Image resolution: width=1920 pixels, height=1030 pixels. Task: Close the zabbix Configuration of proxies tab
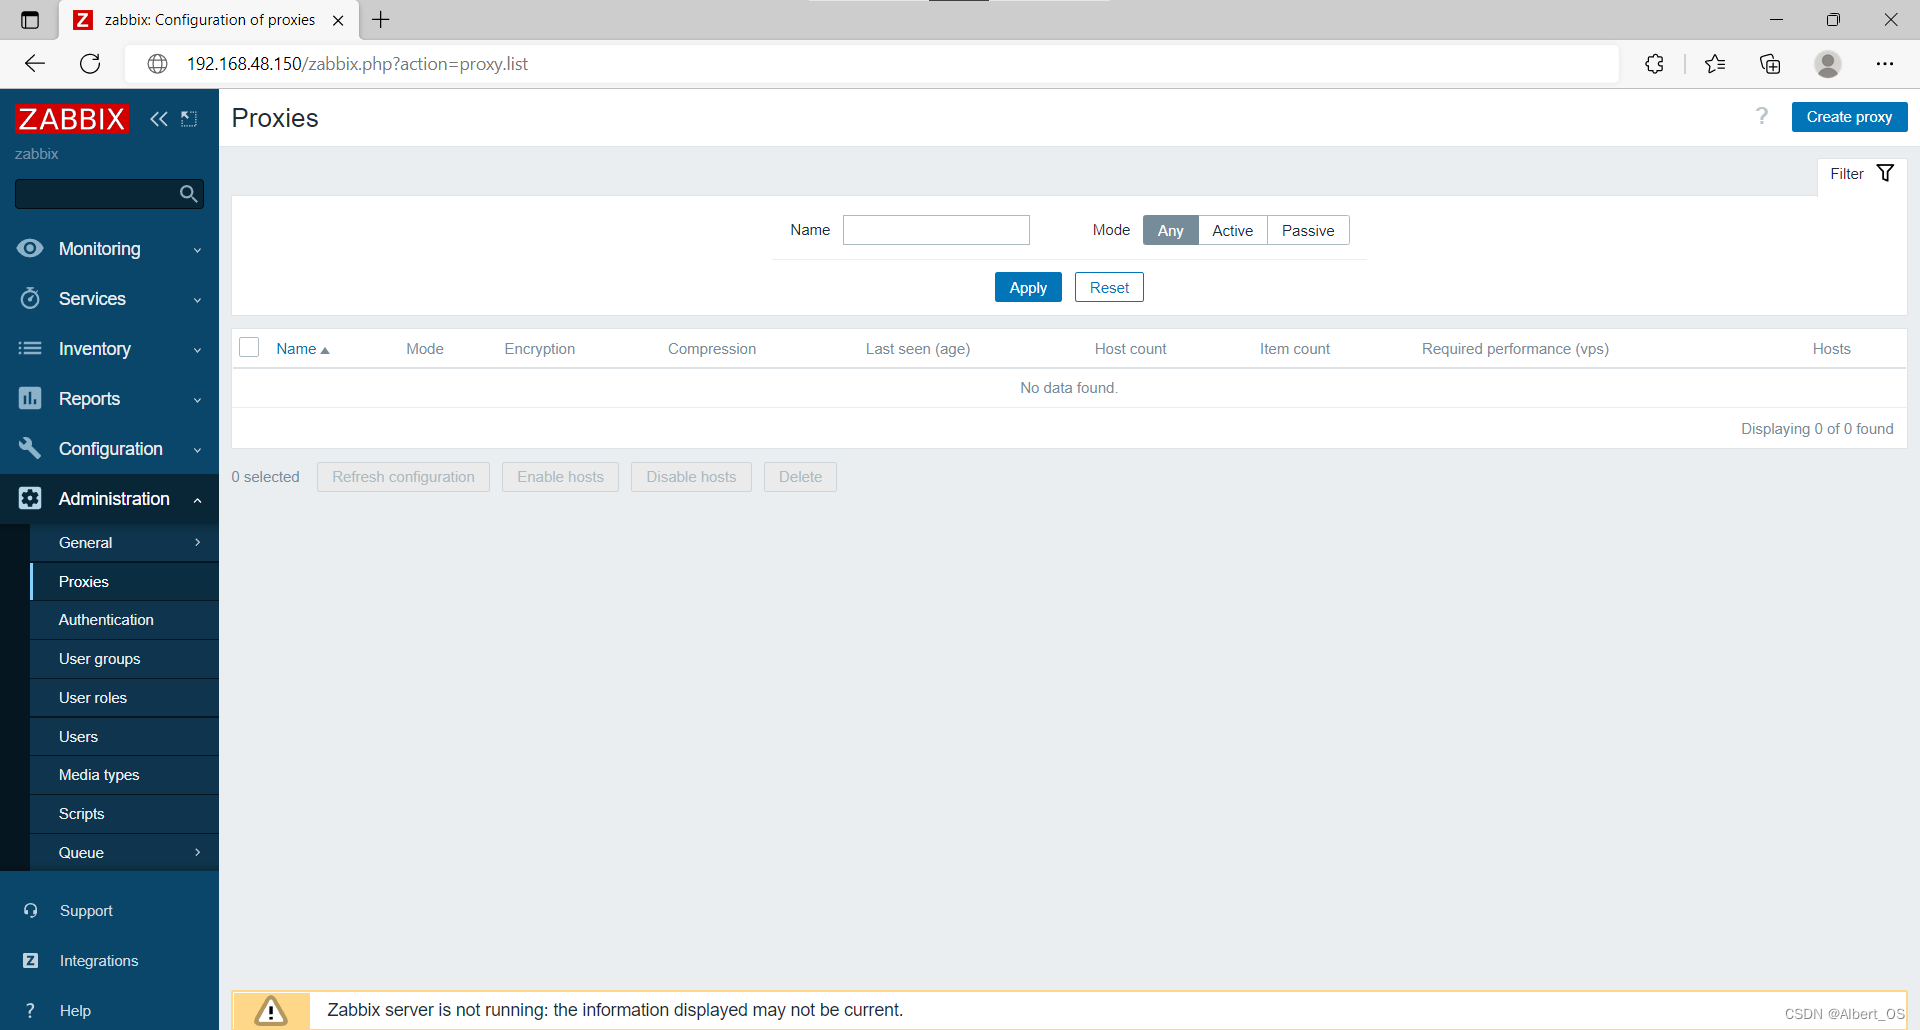click(338, 20)
